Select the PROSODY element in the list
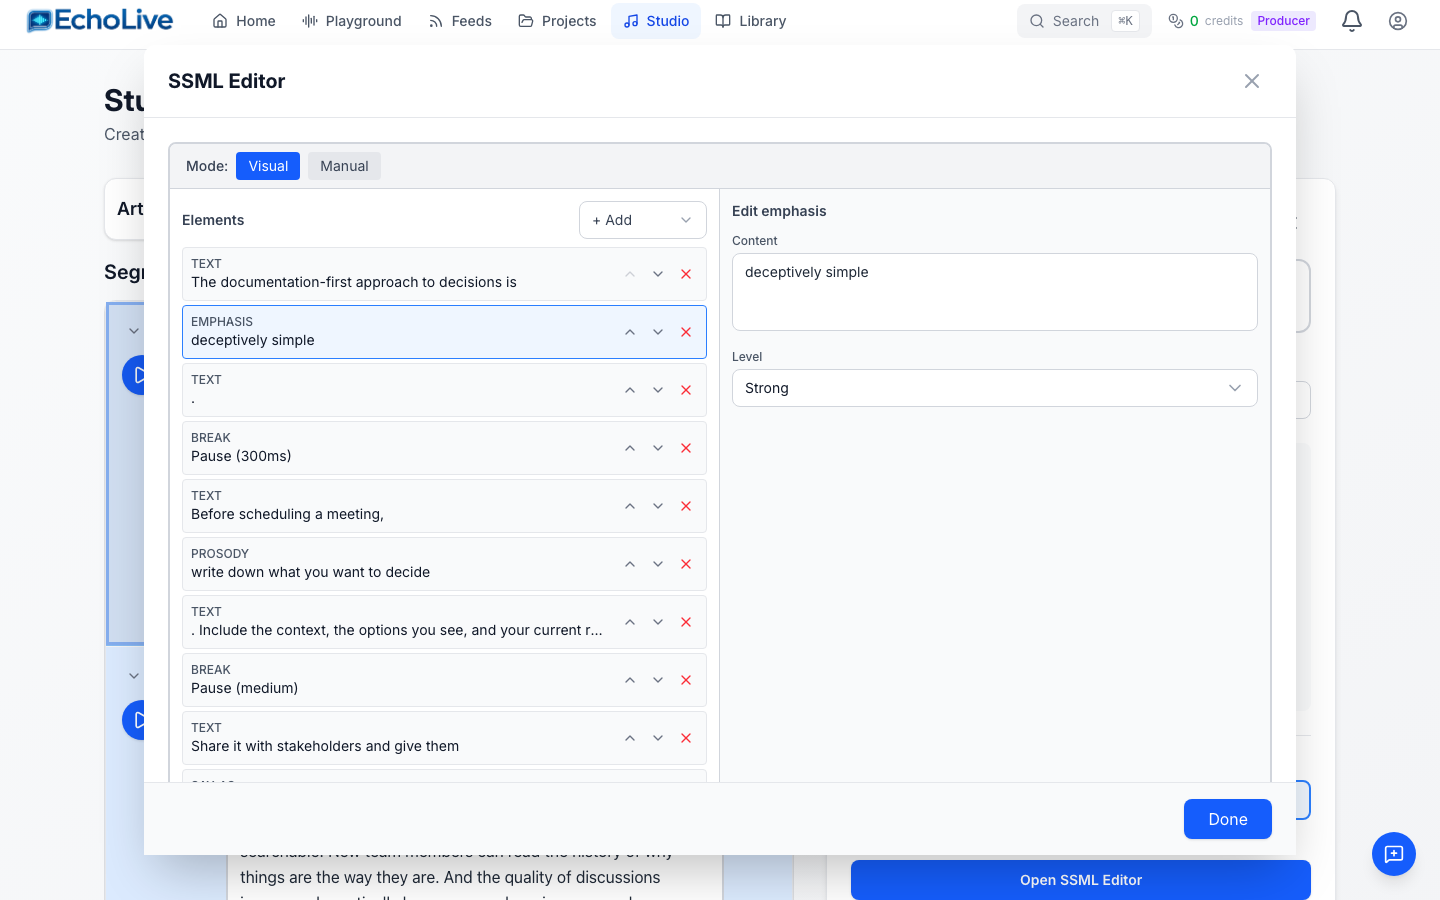The width and height of the screenshot is (1440, 900). [400, 564]
